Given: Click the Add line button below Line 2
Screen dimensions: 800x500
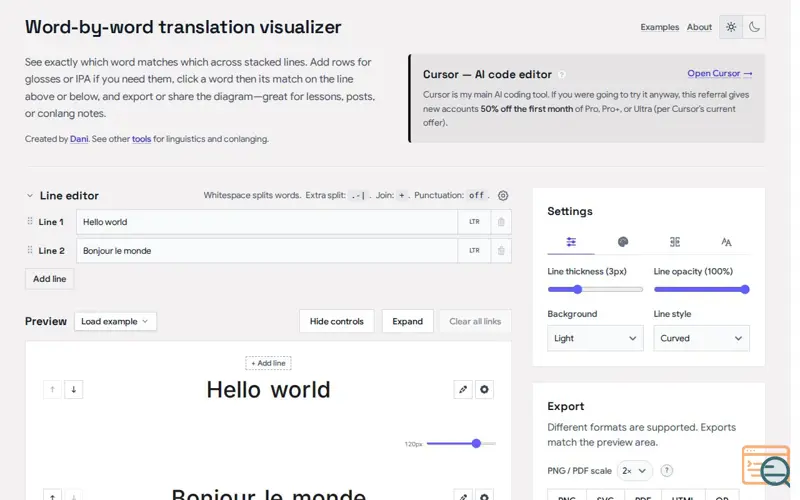Looking at the screenshot, I should pyautogui.click(x=49, y=279).
